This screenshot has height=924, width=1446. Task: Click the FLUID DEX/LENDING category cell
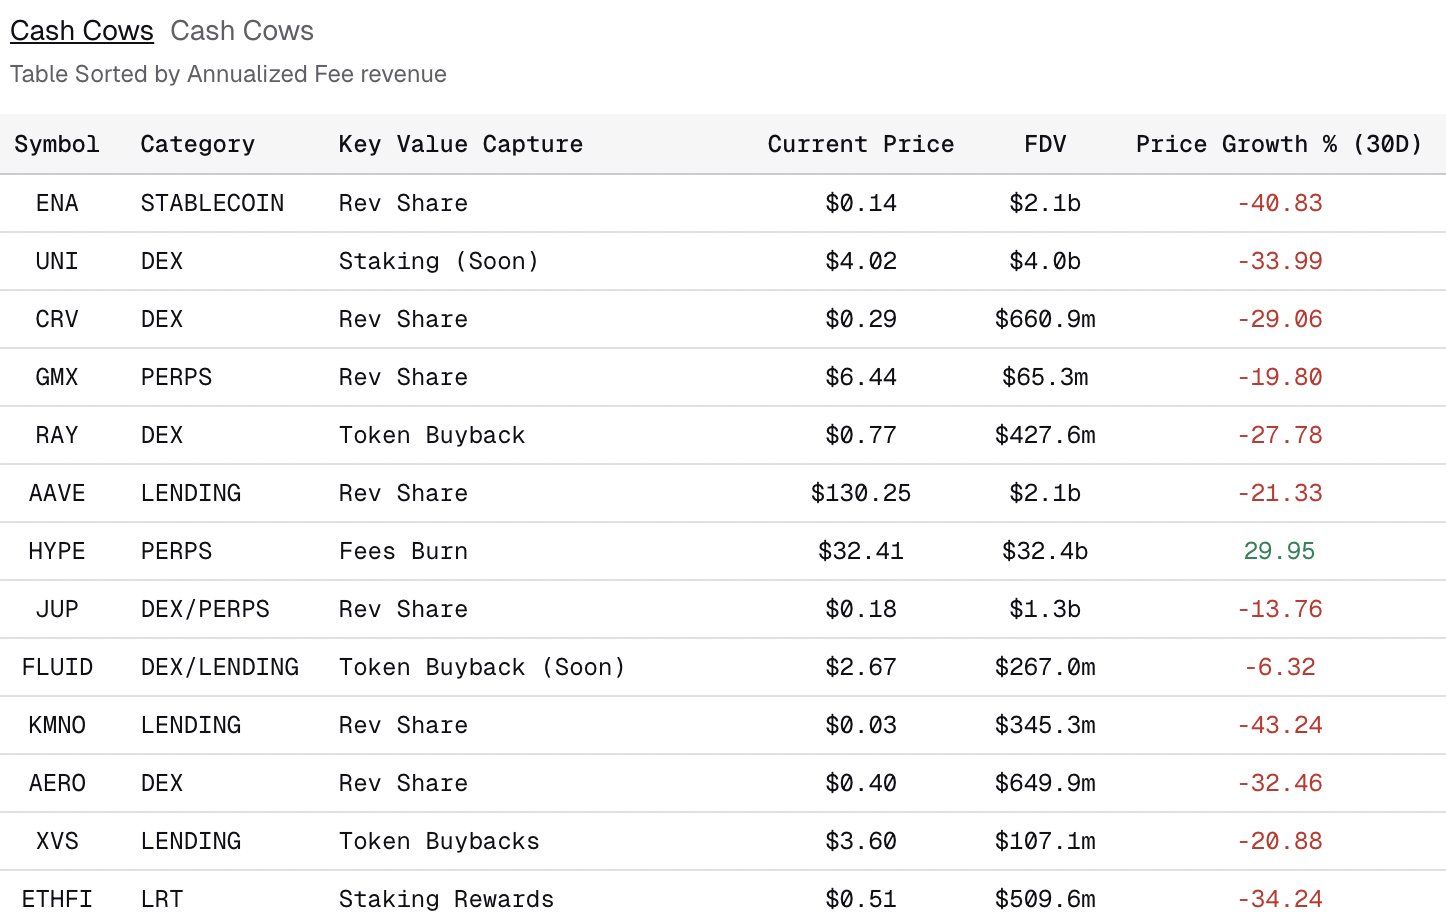(x=220, y=667)
